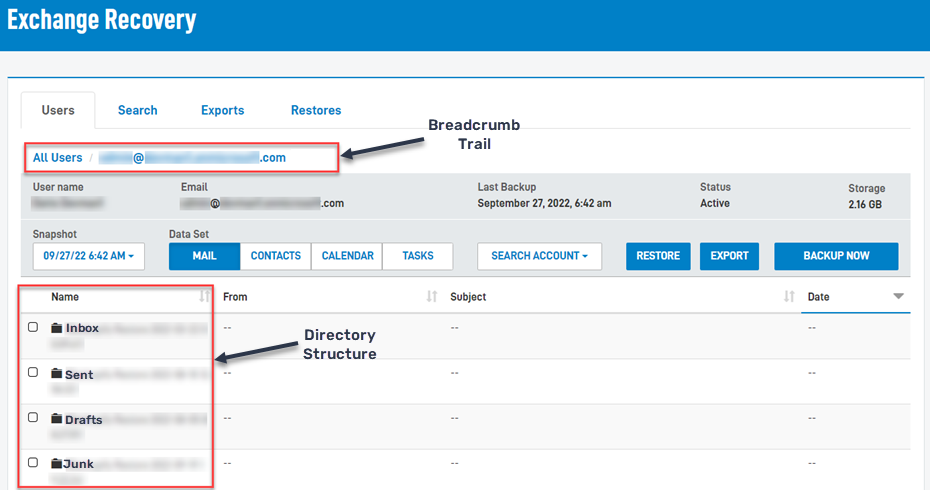Click the Junk folder name

pos(79,464)
